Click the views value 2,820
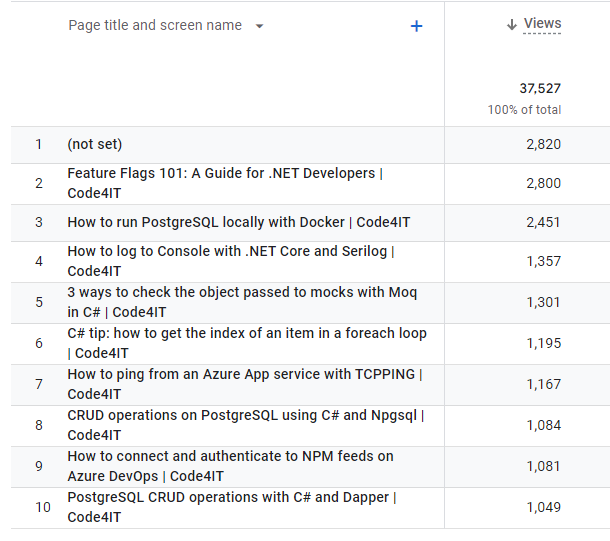 tap(543, 144)
